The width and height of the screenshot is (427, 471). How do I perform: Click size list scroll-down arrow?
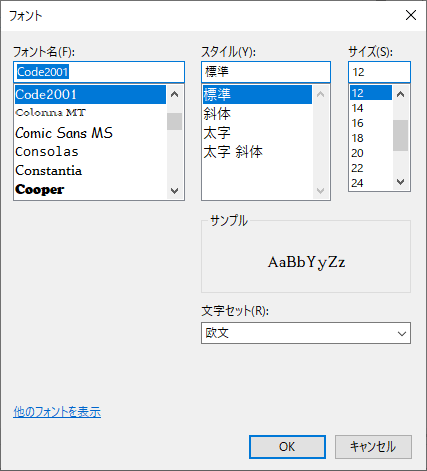401,182
